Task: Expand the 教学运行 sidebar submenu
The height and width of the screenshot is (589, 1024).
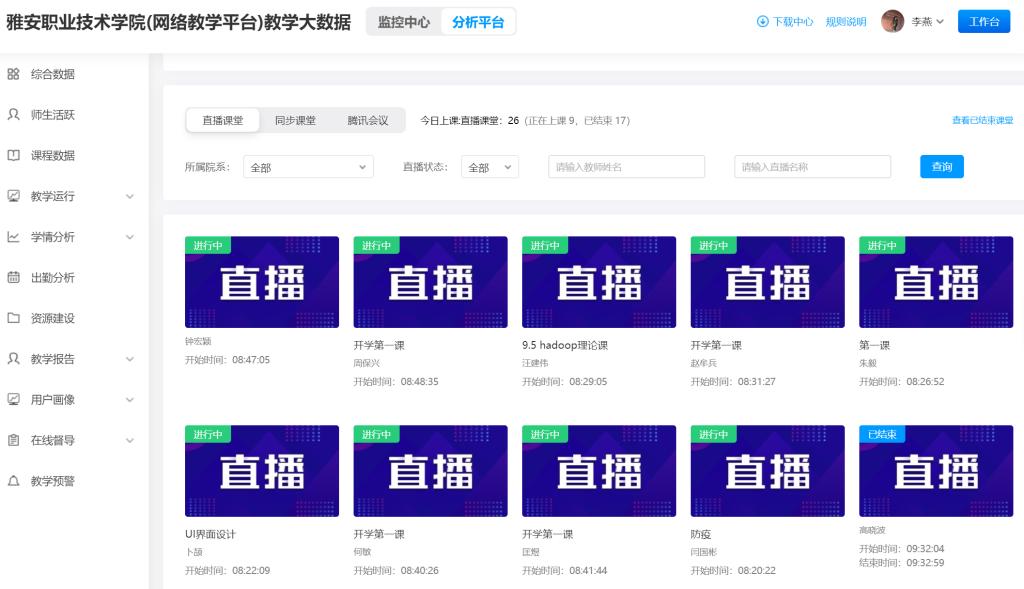Action: point(129,197)
